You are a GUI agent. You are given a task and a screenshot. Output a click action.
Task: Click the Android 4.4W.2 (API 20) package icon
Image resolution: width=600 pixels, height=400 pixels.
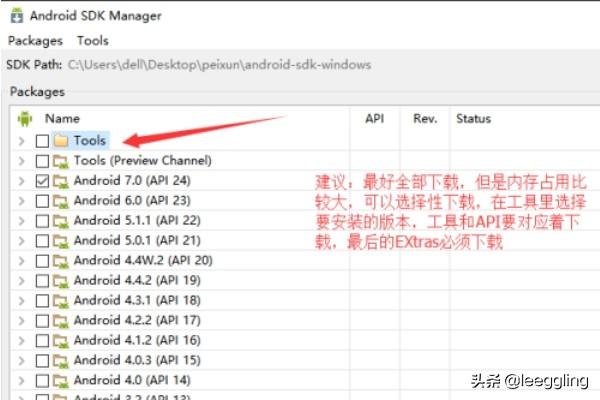coord(61,261)
